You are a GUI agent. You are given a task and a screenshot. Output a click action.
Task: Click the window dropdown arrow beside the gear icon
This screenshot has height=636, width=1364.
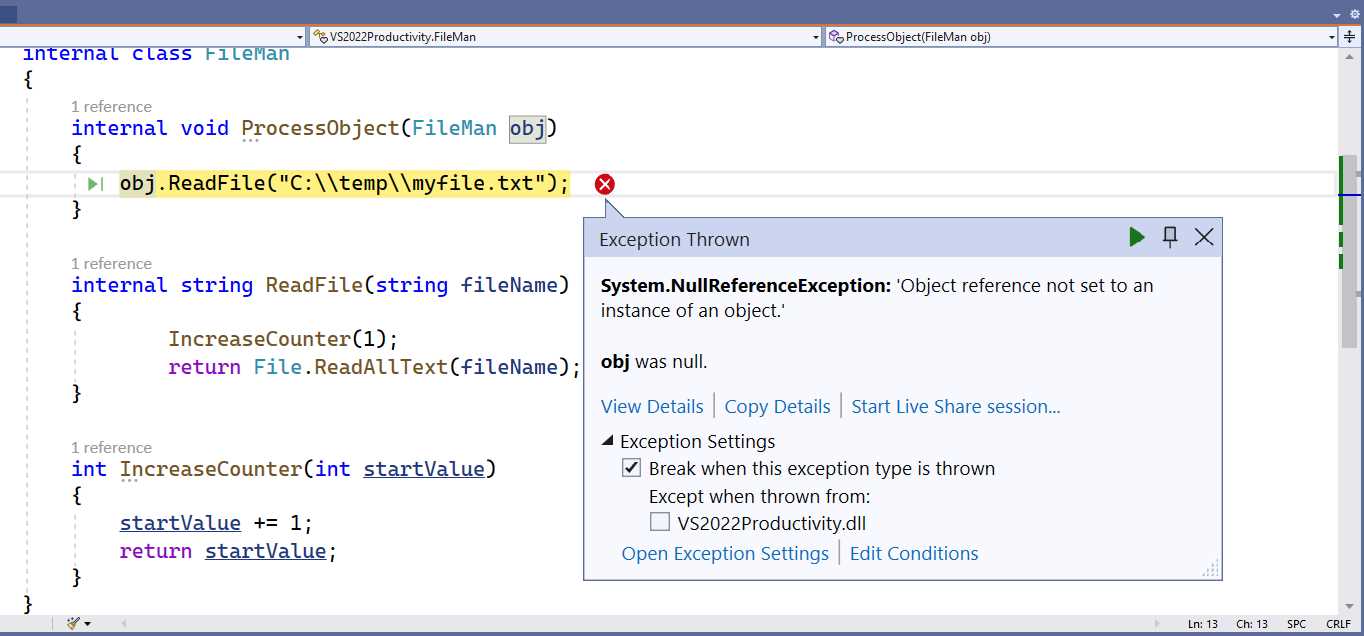[x=1335, y=13]
